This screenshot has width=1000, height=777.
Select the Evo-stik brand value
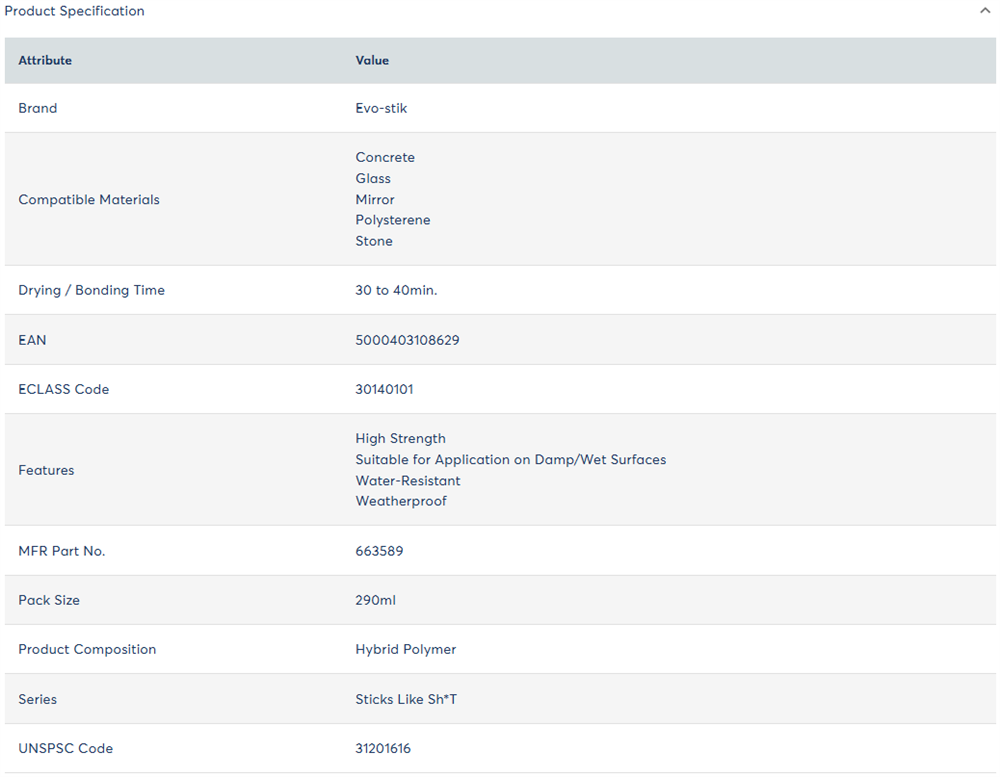381,108
